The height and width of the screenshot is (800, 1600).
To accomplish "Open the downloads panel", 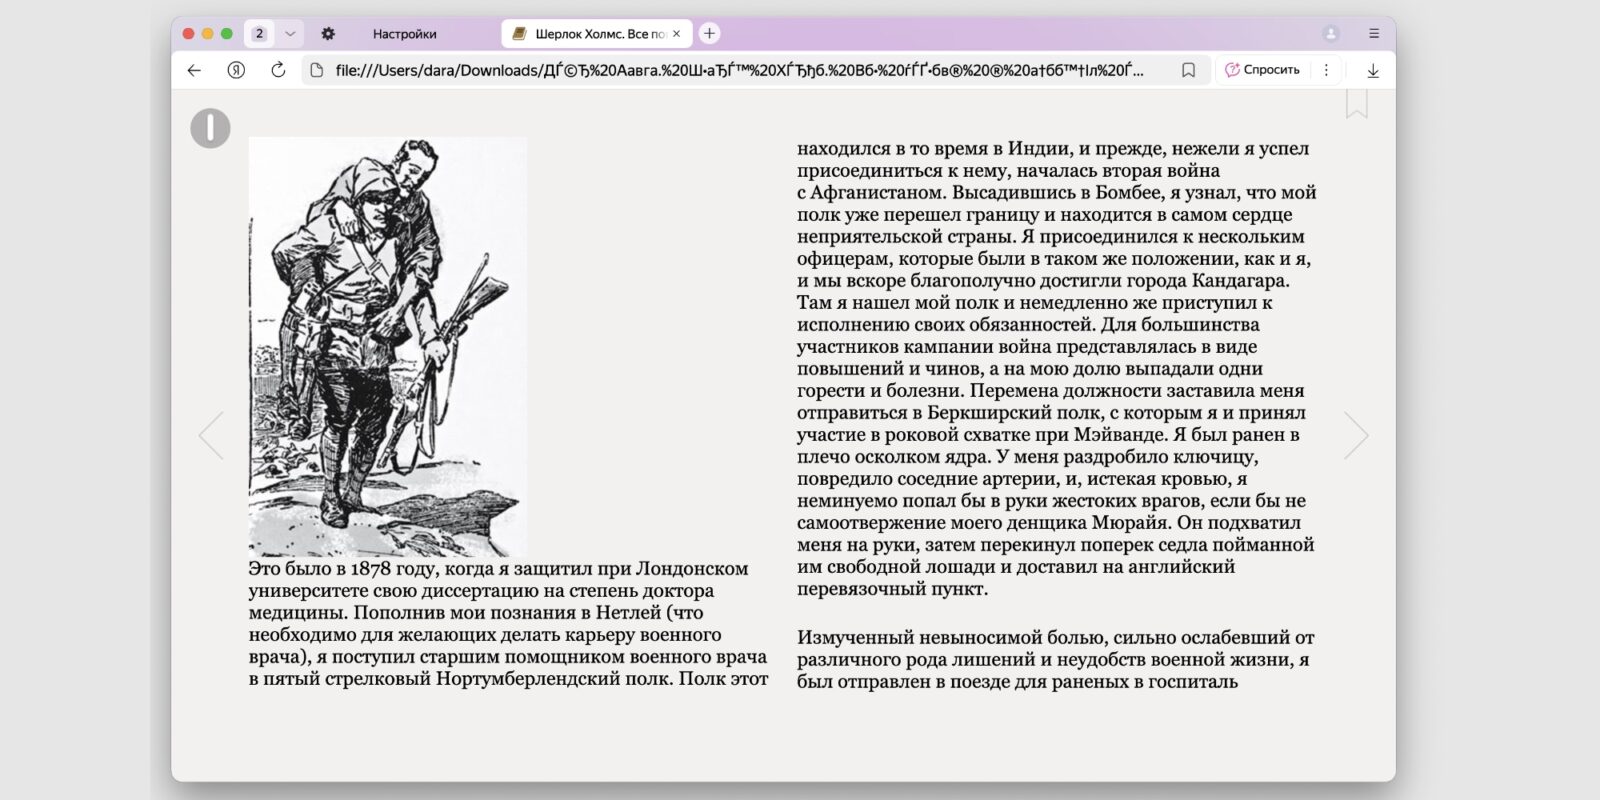I will tap(1373, 70).
